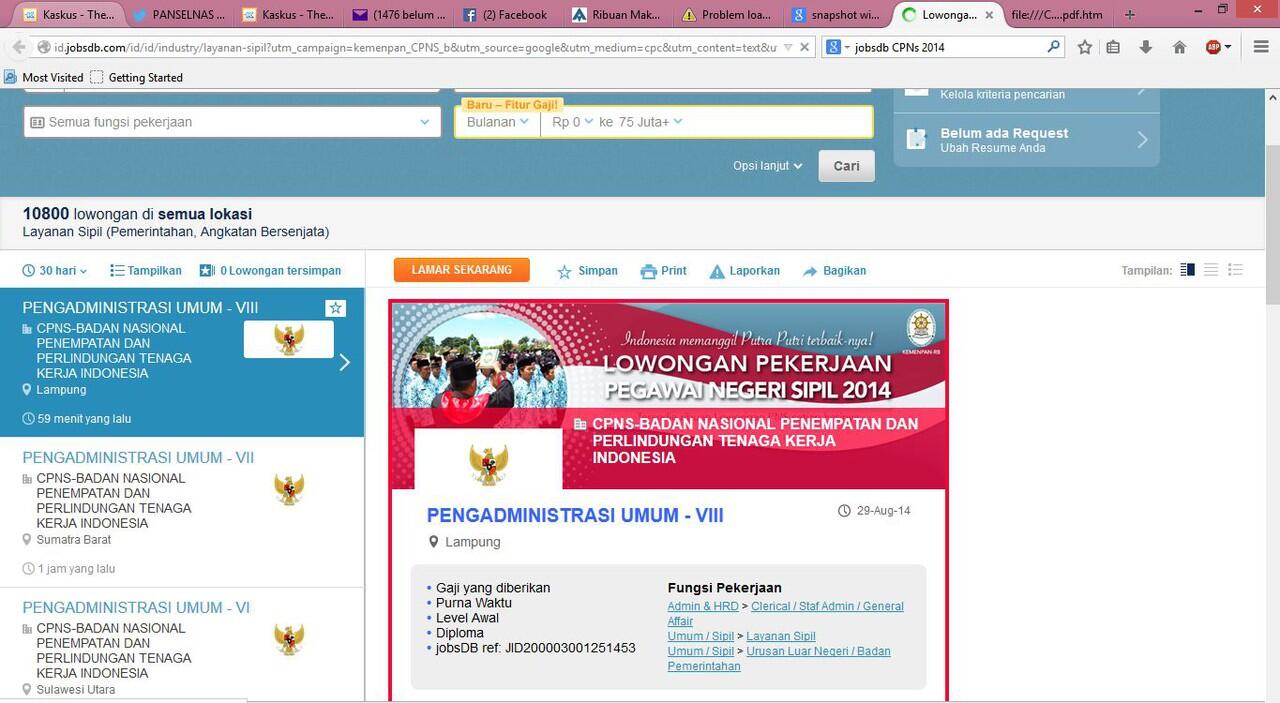The width and height of the screenshot is (1280, 703).
Task: Switch to the snapshot wi... tab
Action: pyautogui.click(x=837, y=15)
